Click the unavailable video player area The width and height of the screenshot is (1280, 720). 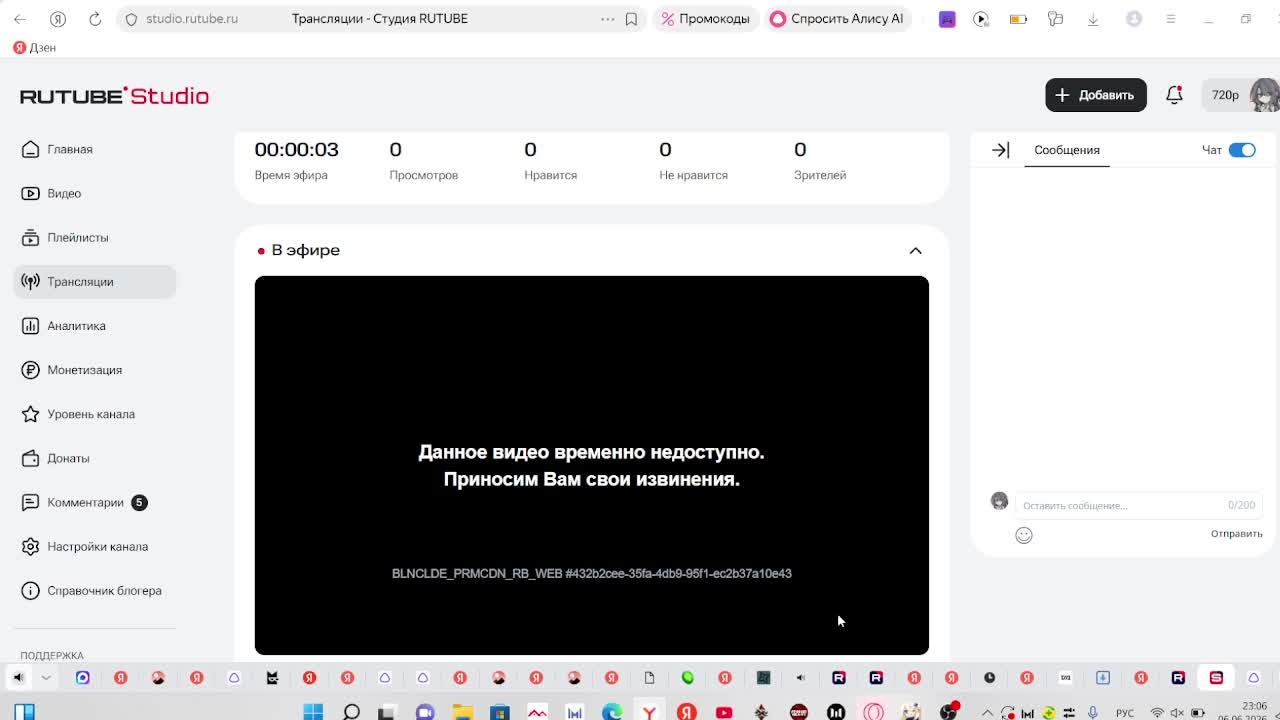pyautogui.click(x=592, y=465)
